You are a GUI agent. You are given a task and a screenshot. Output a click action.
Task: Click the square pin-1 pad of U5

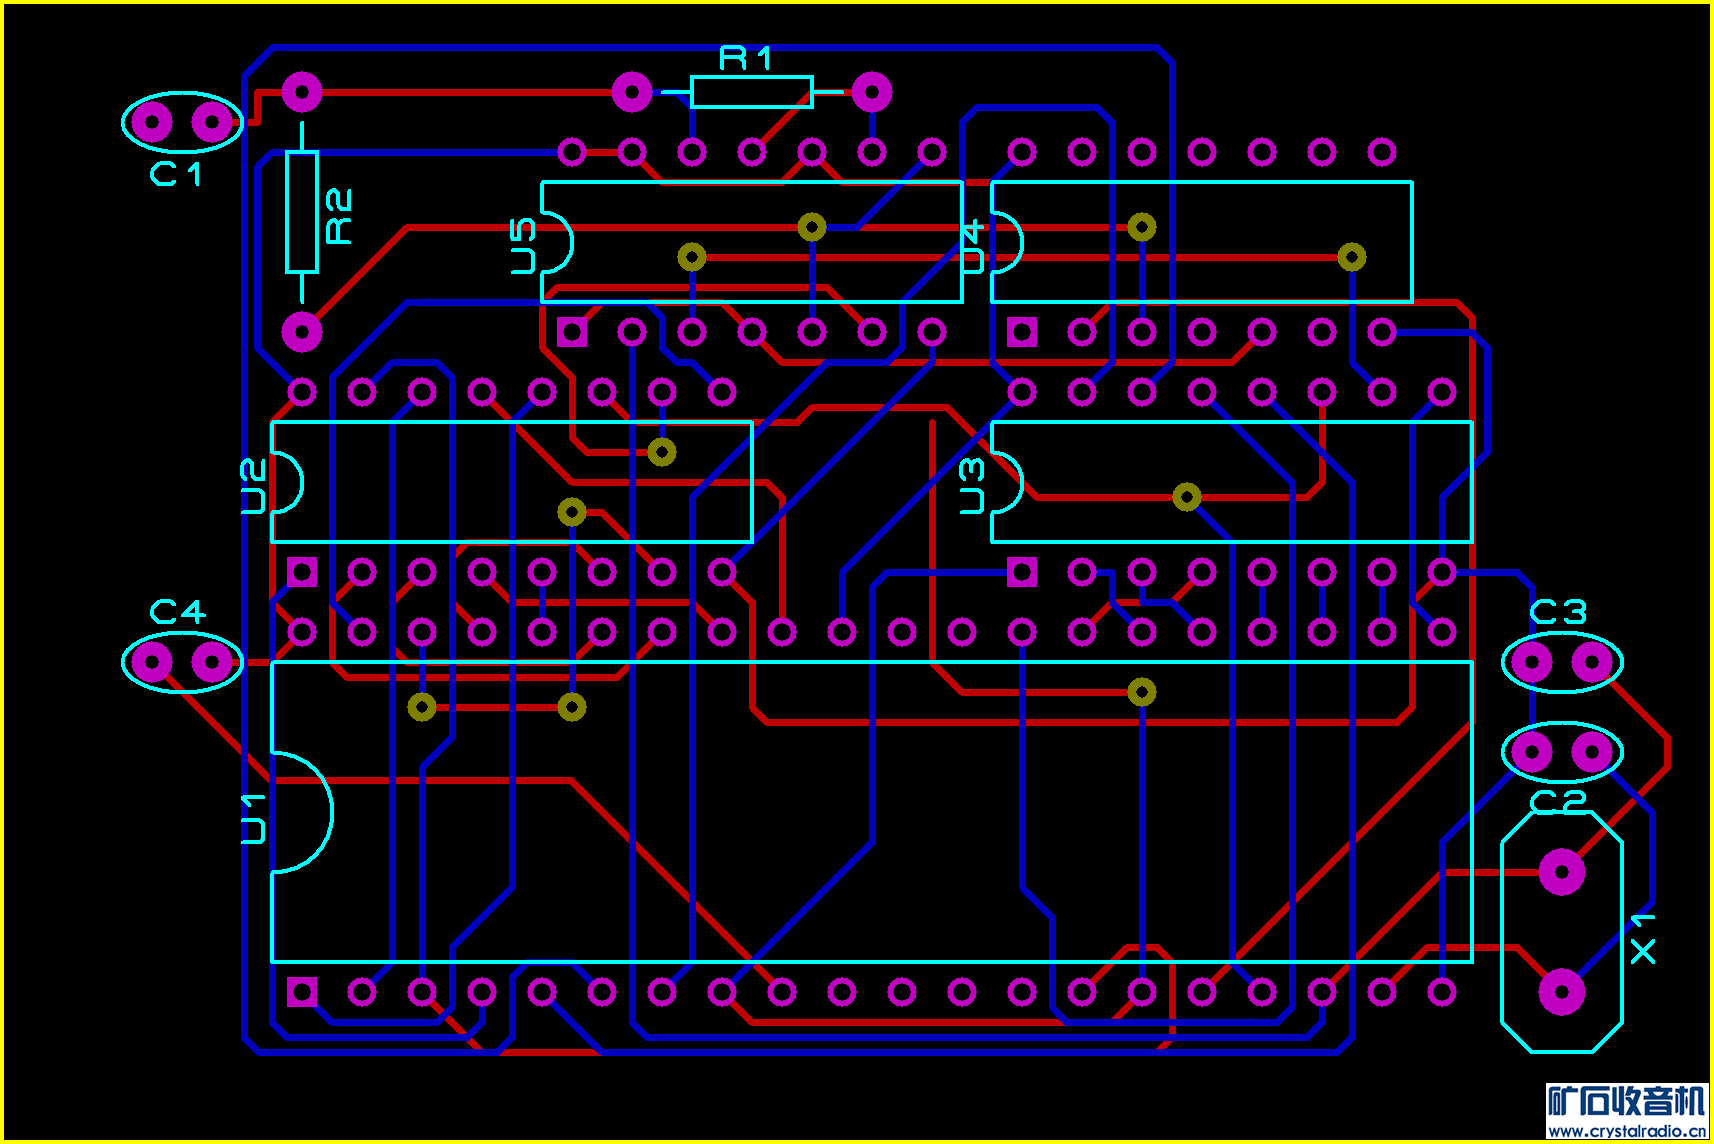click(572, 332)
